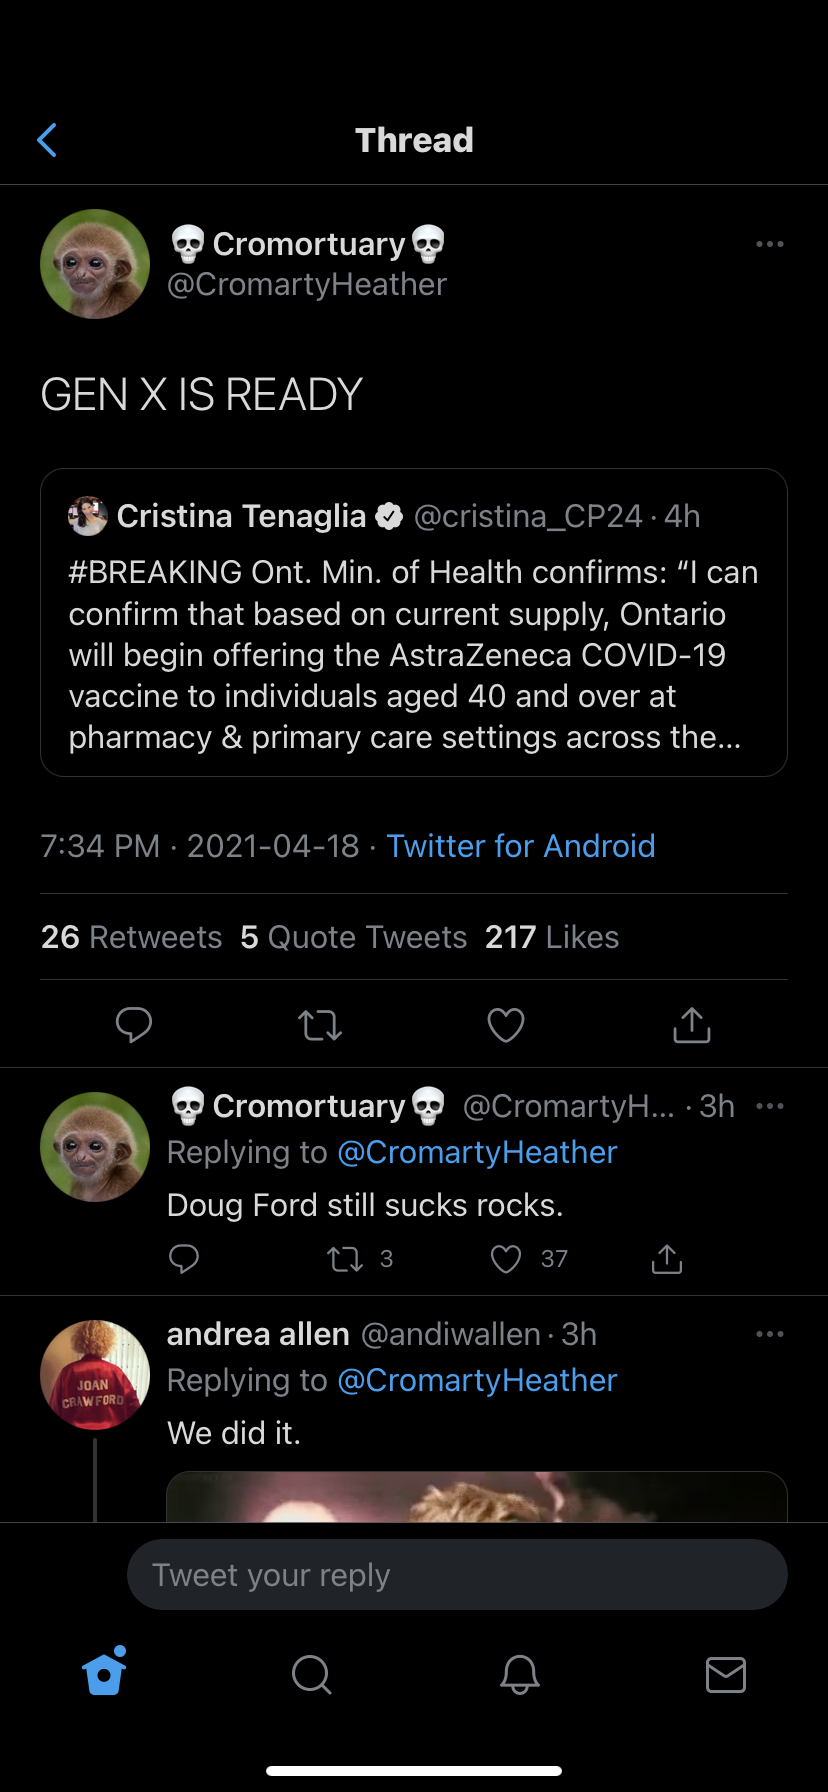Tap the back arrow in Thread header
The height and width of the screenshot is (1792, 828).
(x=47, y=141)
